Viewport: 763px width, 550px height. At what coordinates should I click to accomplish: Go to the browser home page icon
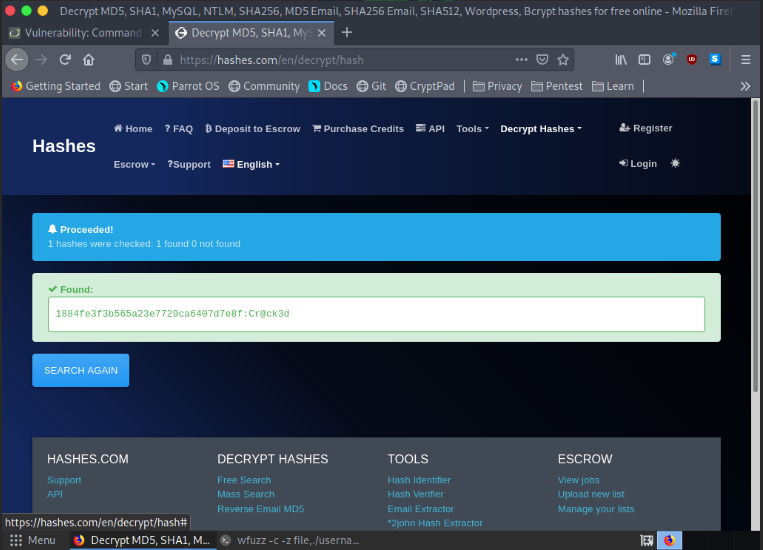[x=89, y=60]
